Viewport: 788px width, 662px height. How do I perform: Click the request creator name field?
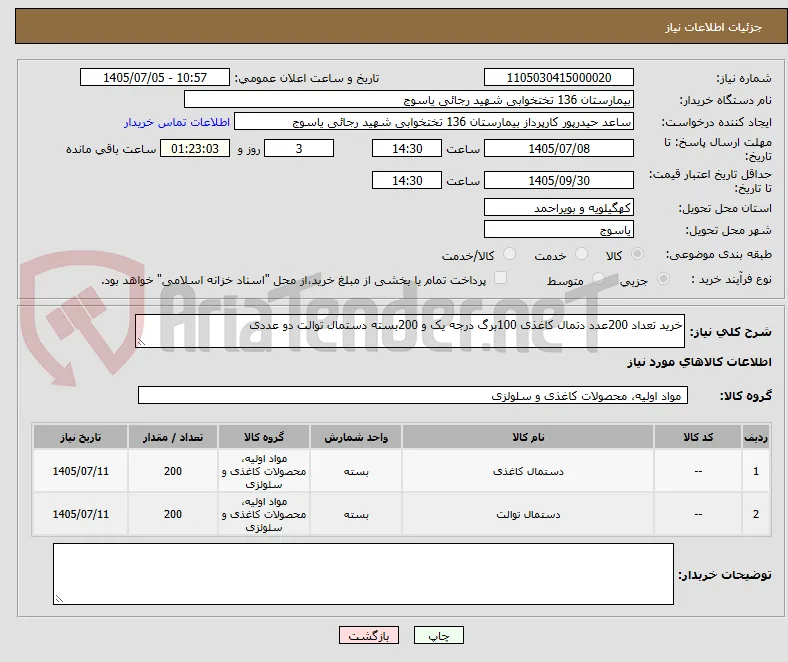point(434,122)
